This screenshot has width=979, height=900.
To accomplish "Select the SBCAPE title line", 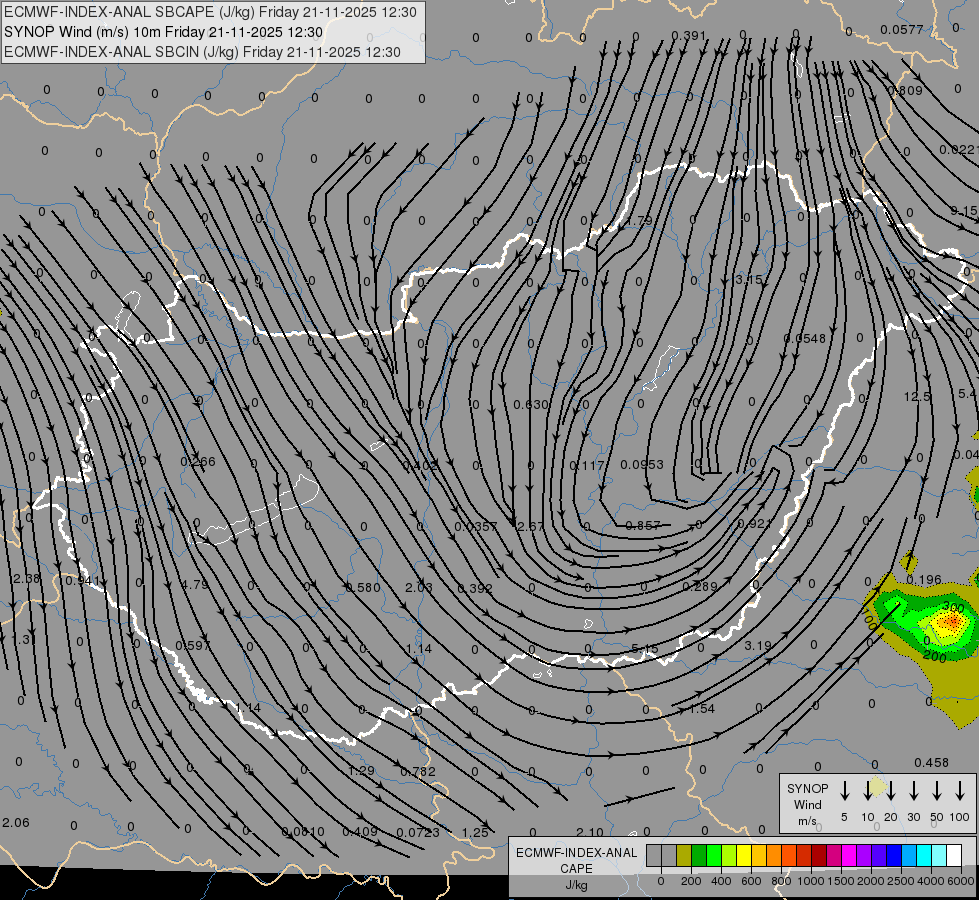I will pos(210,12).
